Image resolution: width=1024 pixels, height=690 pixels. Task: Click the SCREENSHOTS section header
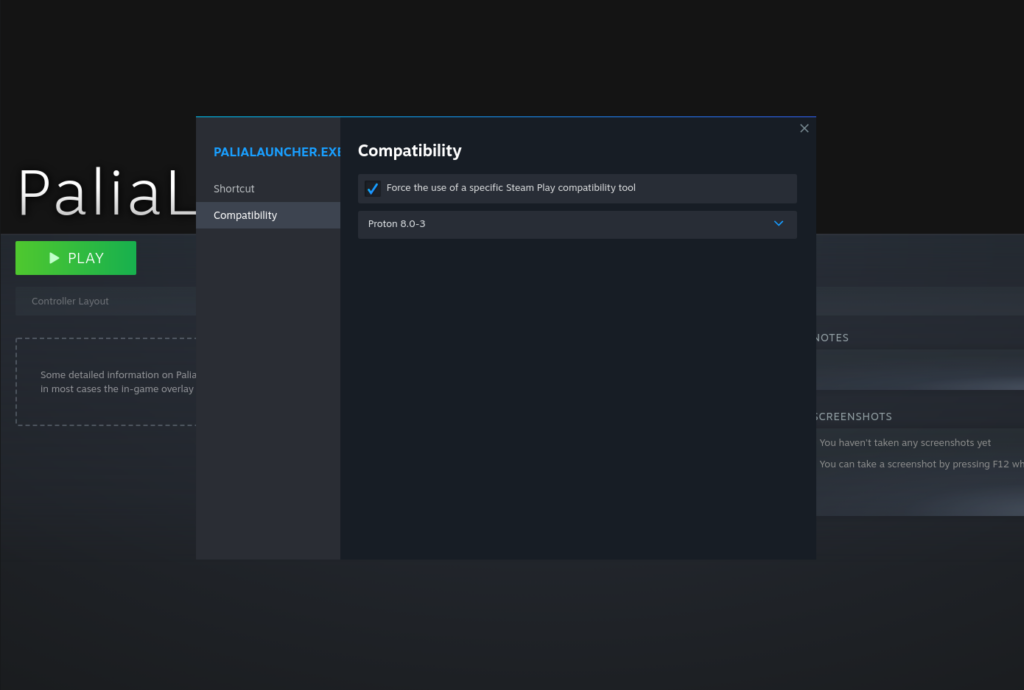(x=854, y=416)
